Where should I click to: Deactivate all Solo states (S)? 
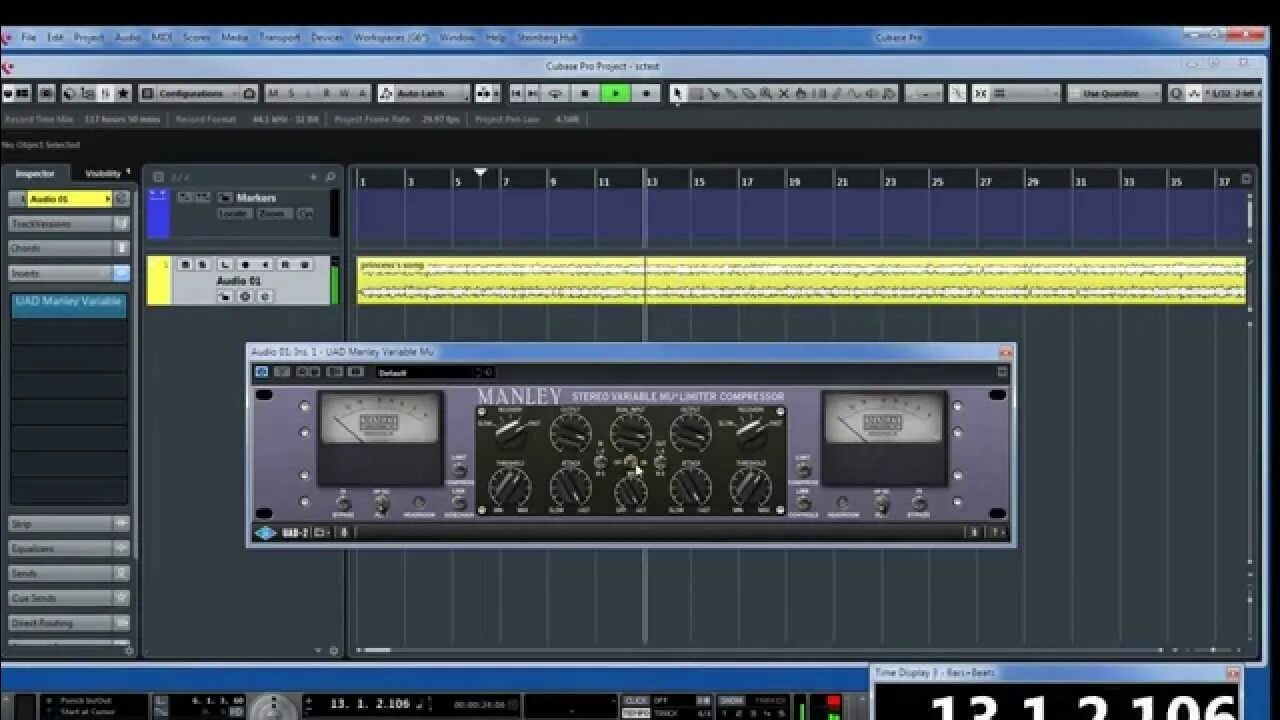pos(292,93)
